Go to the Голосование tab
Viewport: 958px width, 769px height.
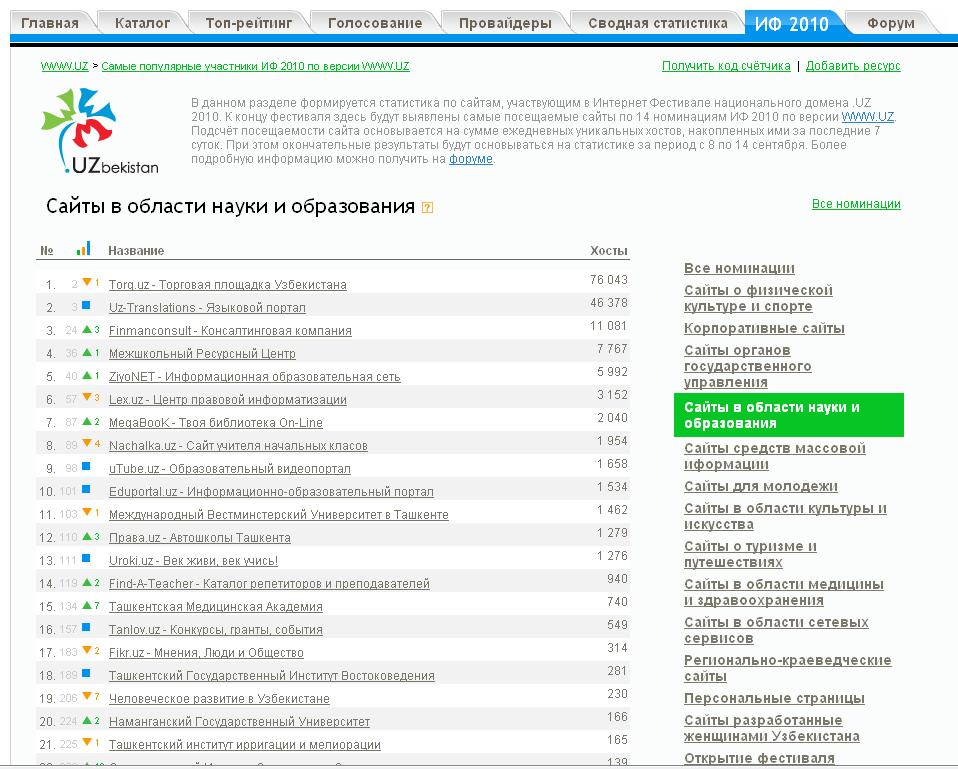[x=375, y=23]
